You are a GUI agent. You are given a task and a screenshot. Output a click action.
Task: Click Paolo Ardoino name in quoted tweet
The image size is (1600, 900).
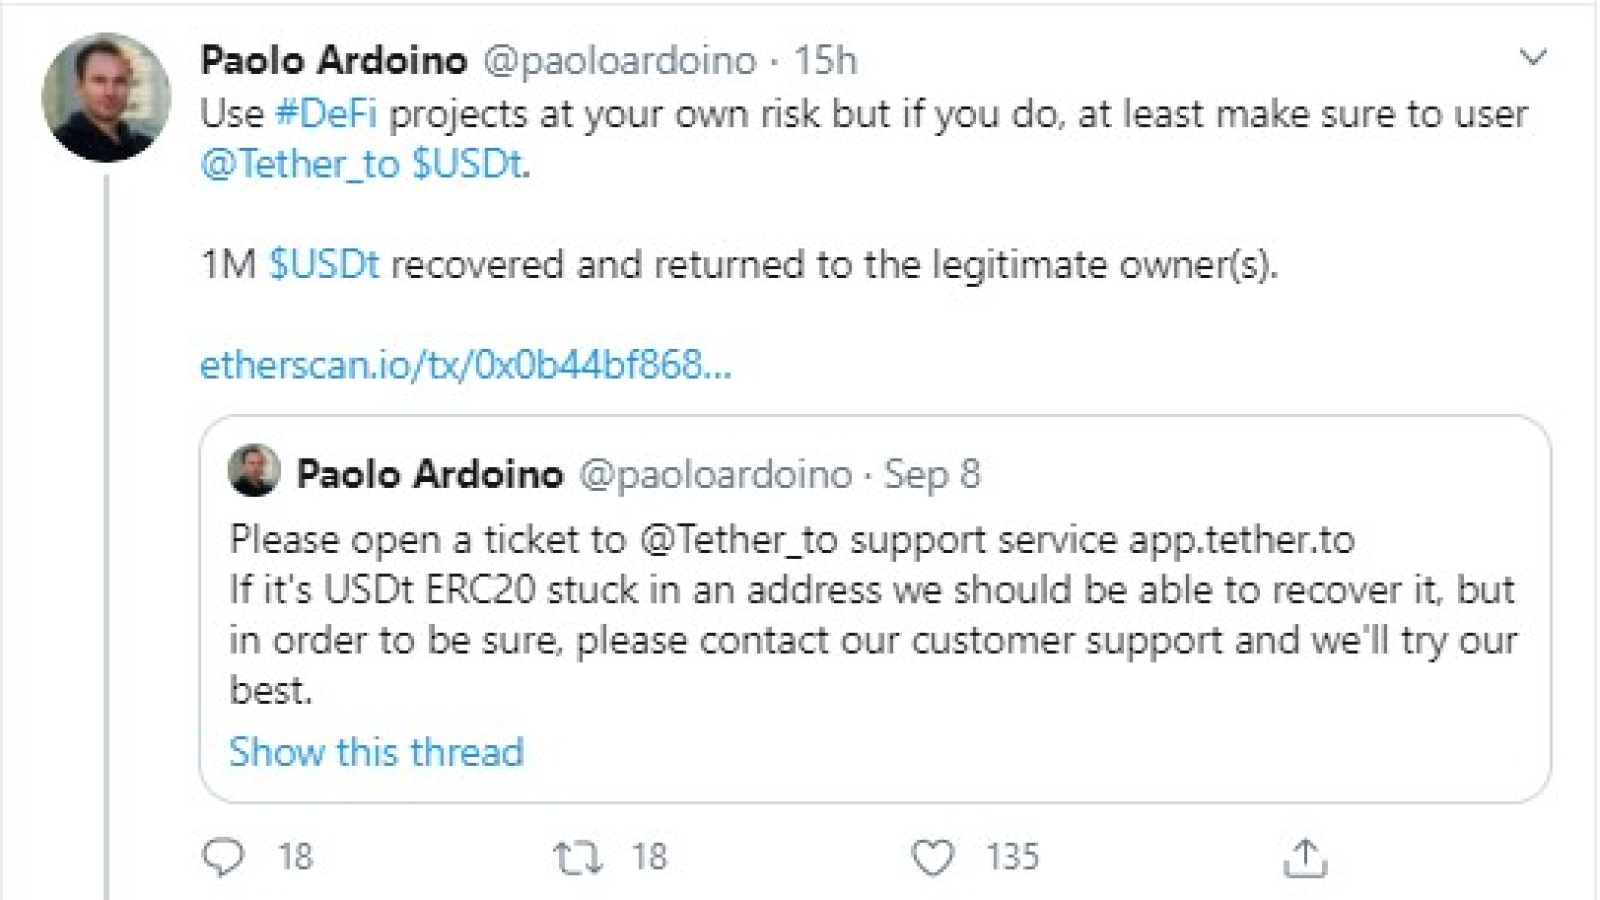coord(430,474)
